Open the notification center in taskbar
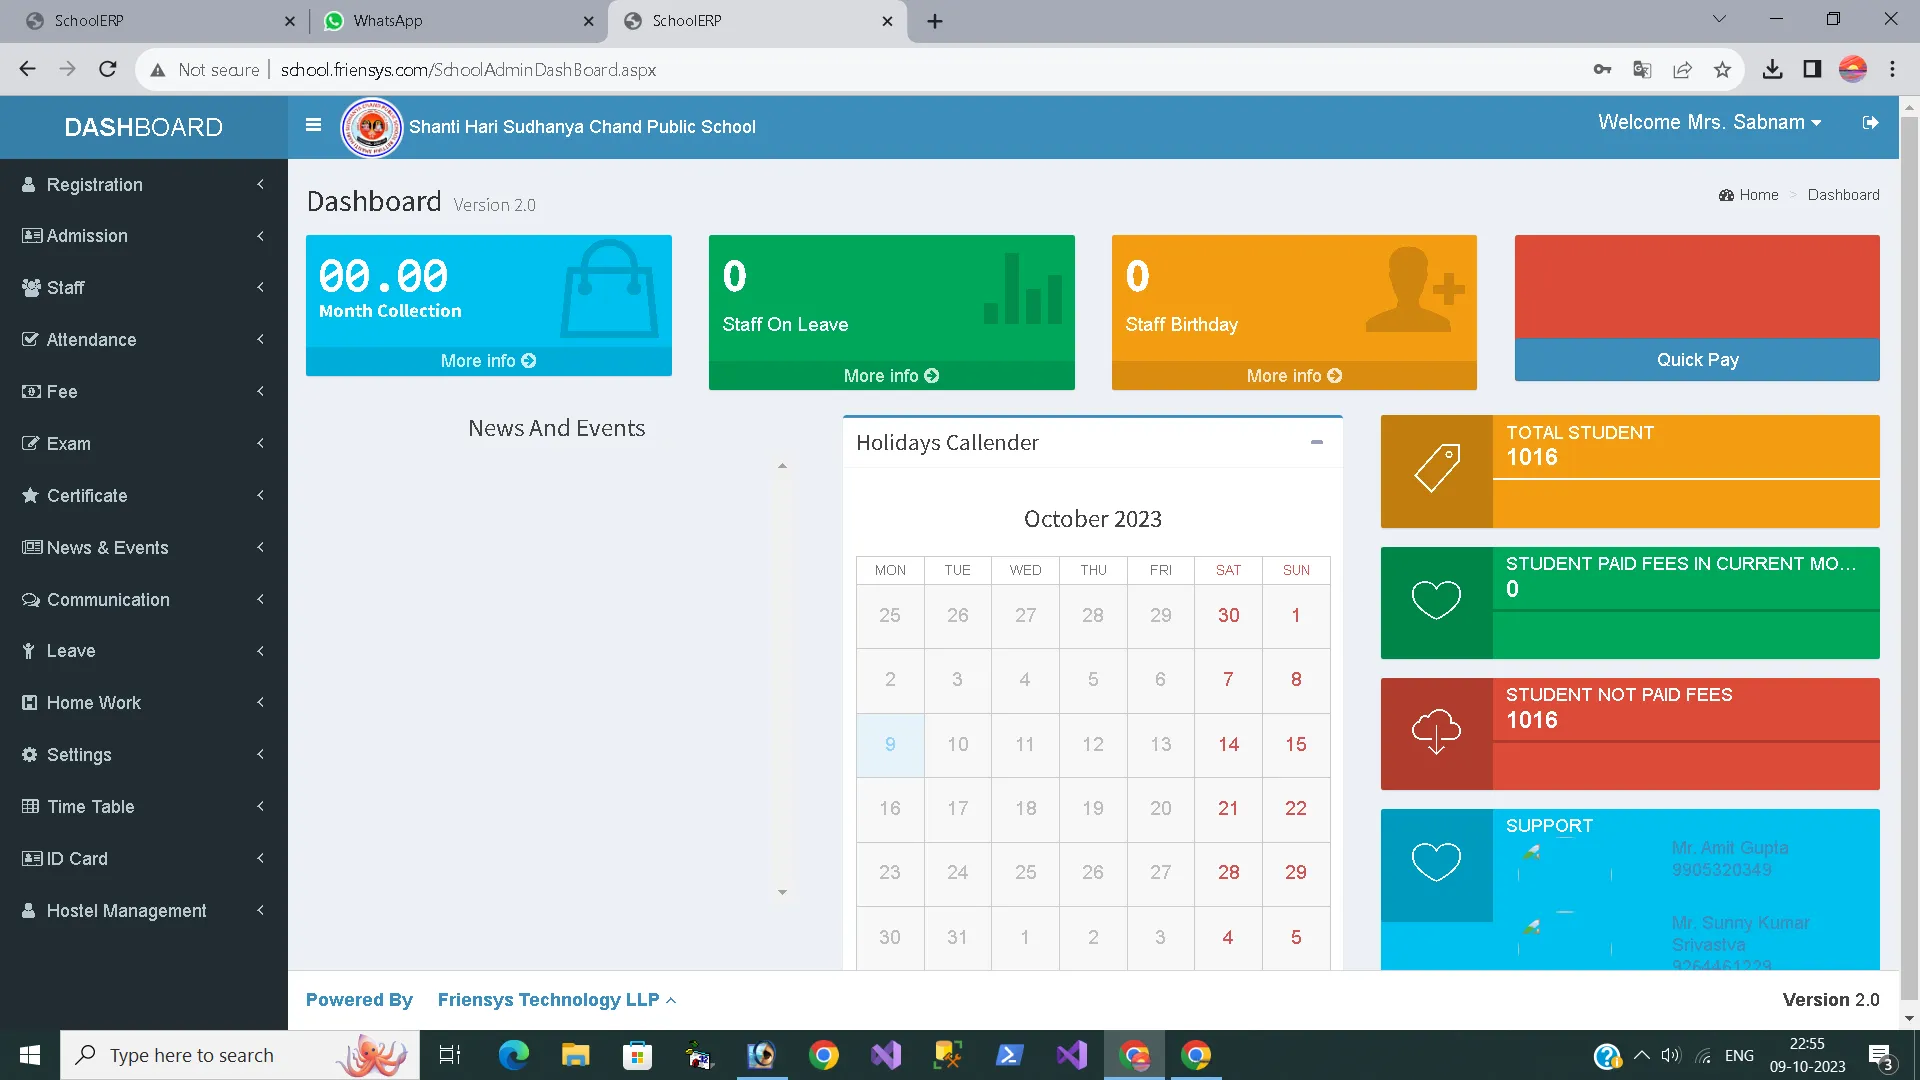The height and width of the screenshot is (1080, 1920). (x=1879, y=1056)
